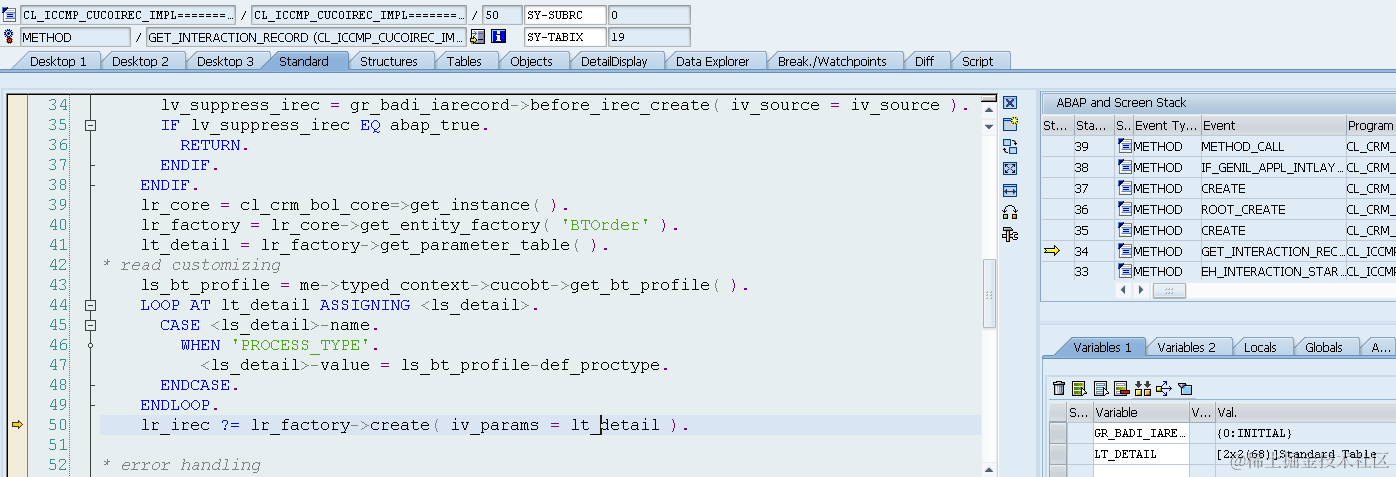
Task: Click the stack table's right scroll arrow
Action: [x=1141, y=290]
